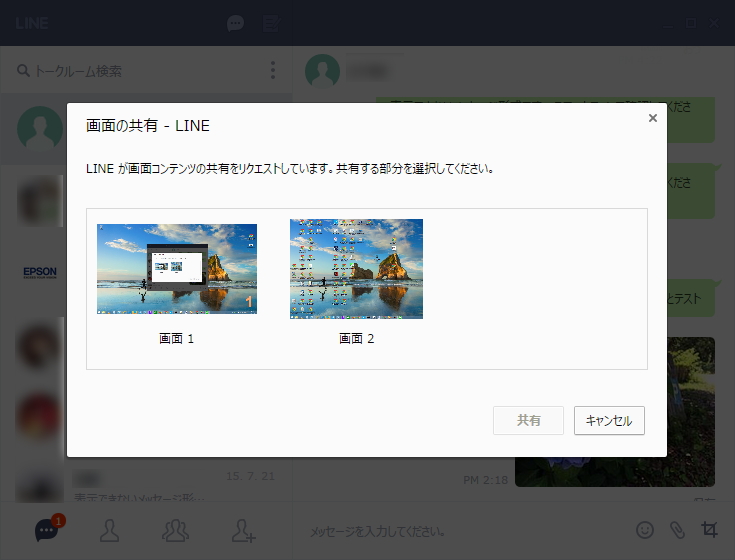Open the chat list more options menu
This screenshot has height=560, width=735.
[x=273, y=70]
